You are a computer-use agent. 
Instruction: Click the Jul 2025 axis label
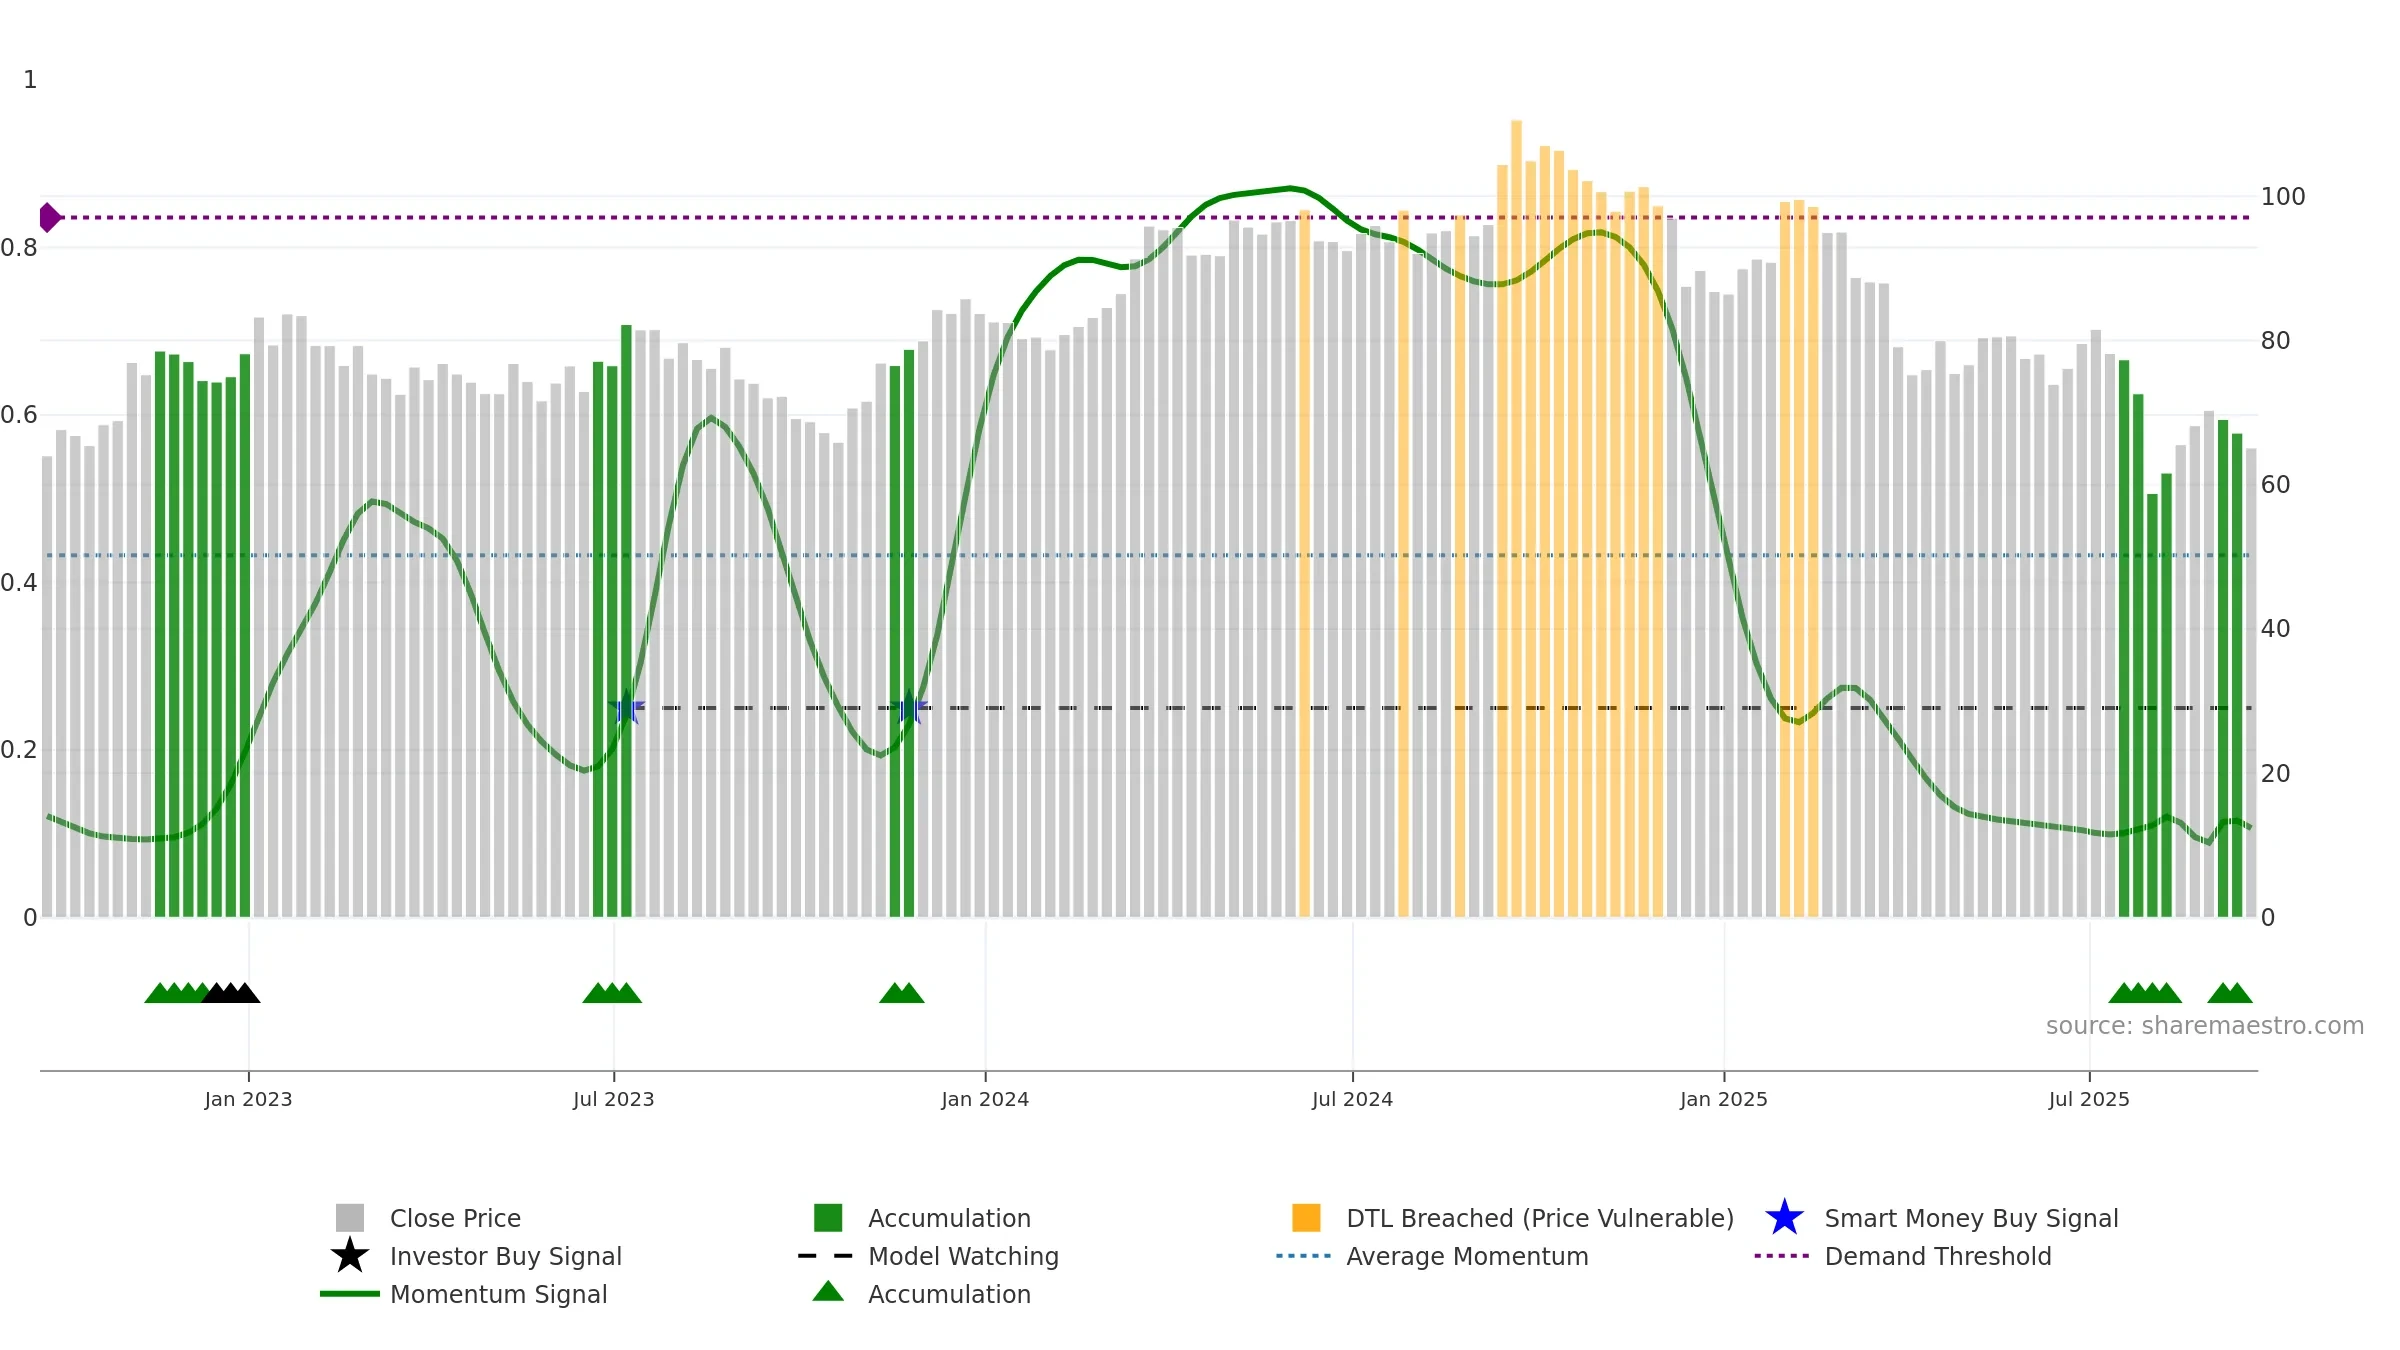click(x=2089, y=1100)
